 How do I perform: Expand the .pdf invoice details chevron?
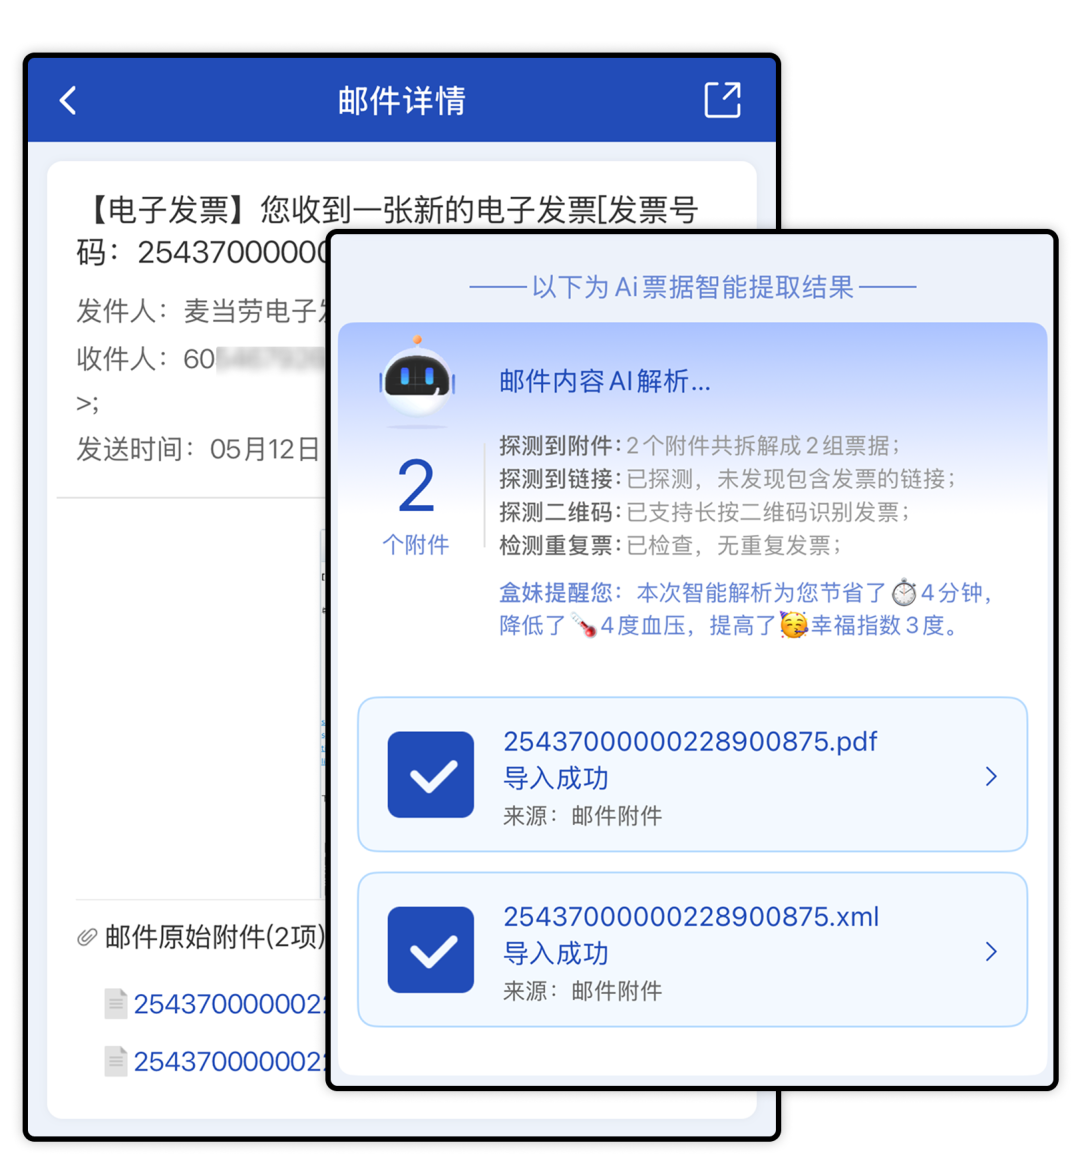(x=991, y=777)
